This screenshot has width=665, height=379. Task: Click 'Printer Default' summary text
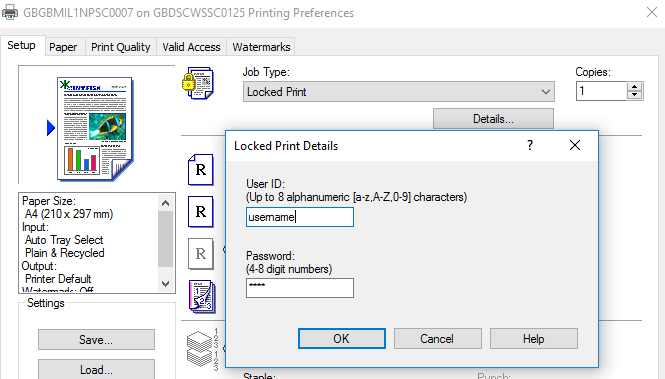(x=58, y=279)
